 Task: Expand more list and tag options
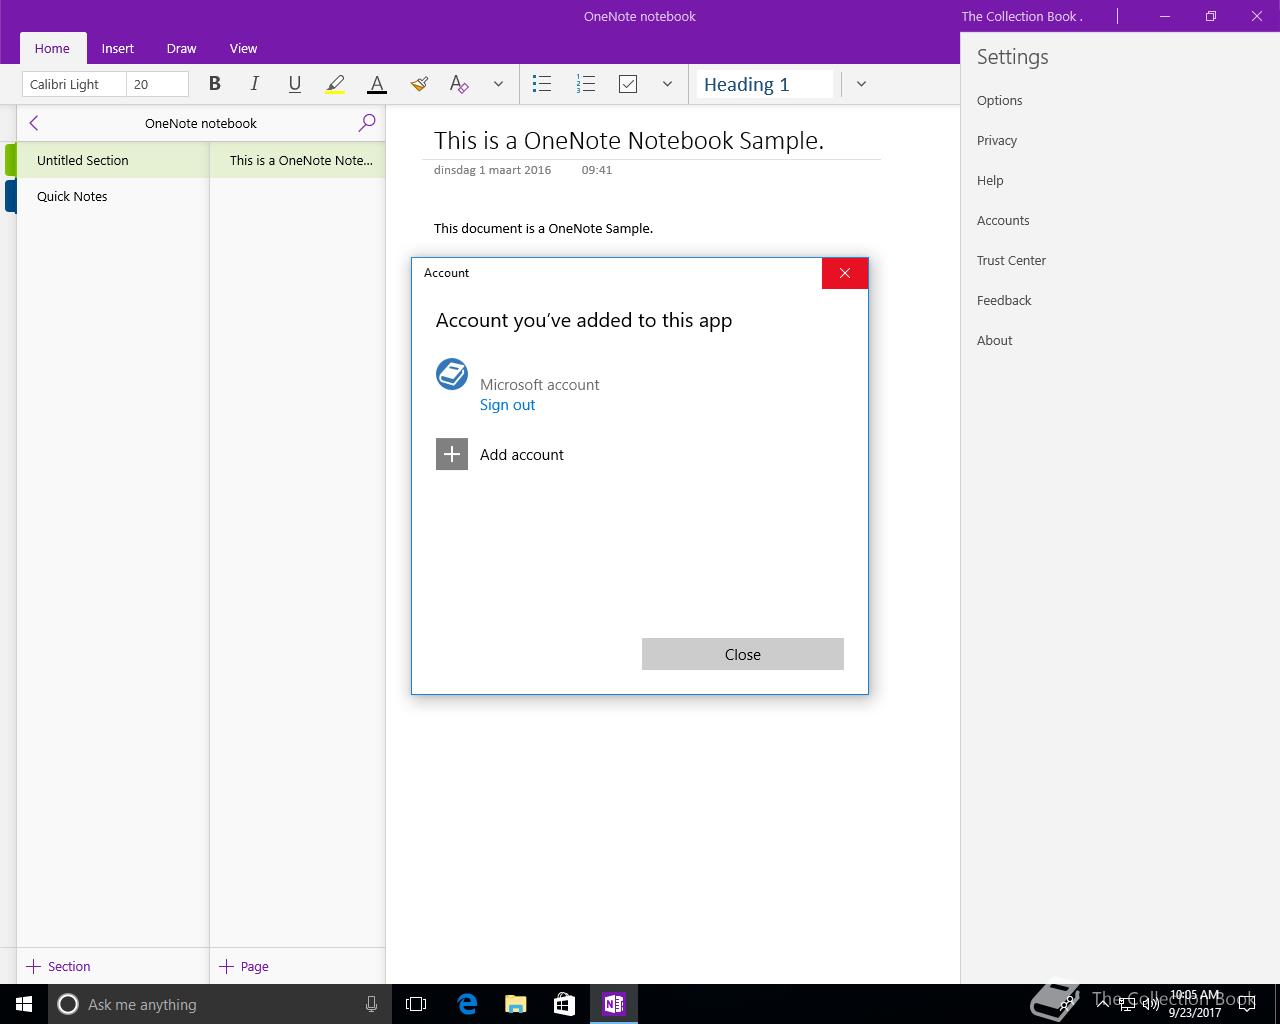coord(667,84)
